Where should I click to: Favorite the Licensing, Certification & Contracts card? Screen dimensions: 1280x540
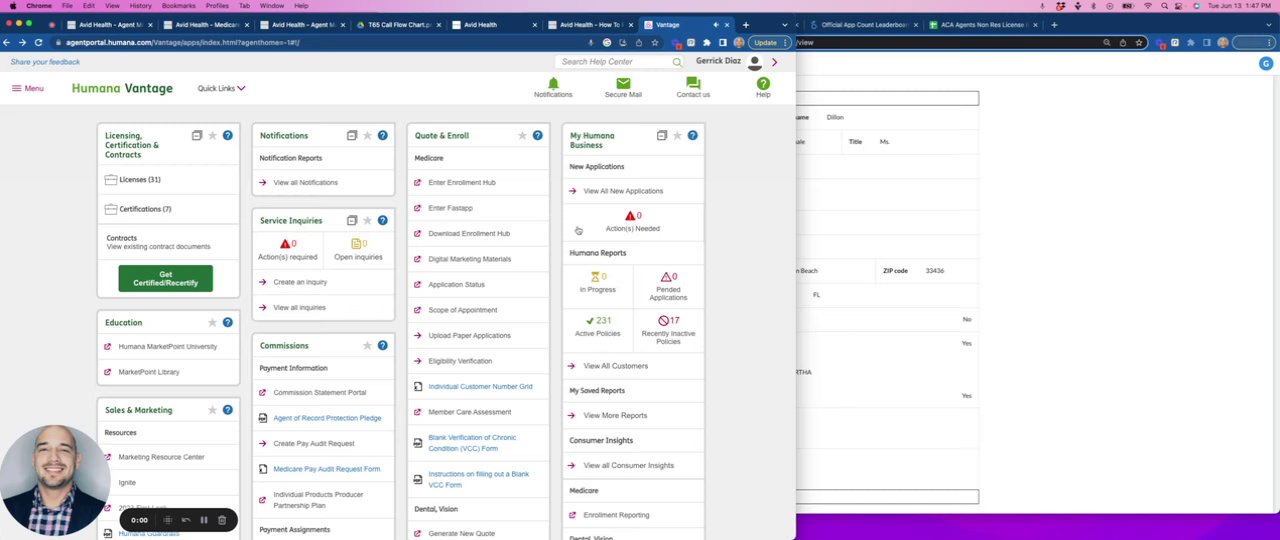click(x=212, y=135)
